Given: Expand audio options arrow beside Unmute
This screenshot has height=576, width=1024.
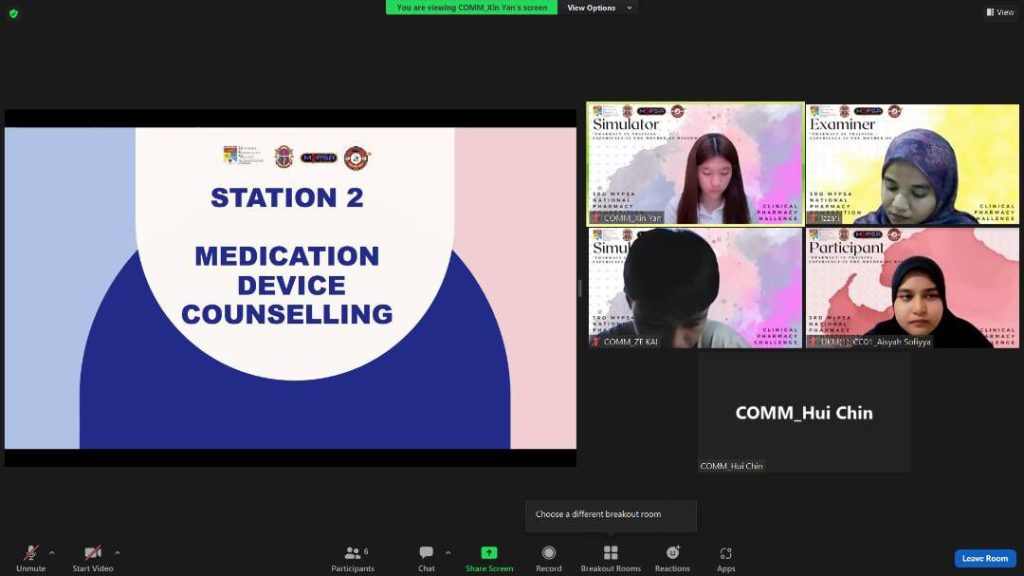Looking at the screenshot, I should coord(52,552).
